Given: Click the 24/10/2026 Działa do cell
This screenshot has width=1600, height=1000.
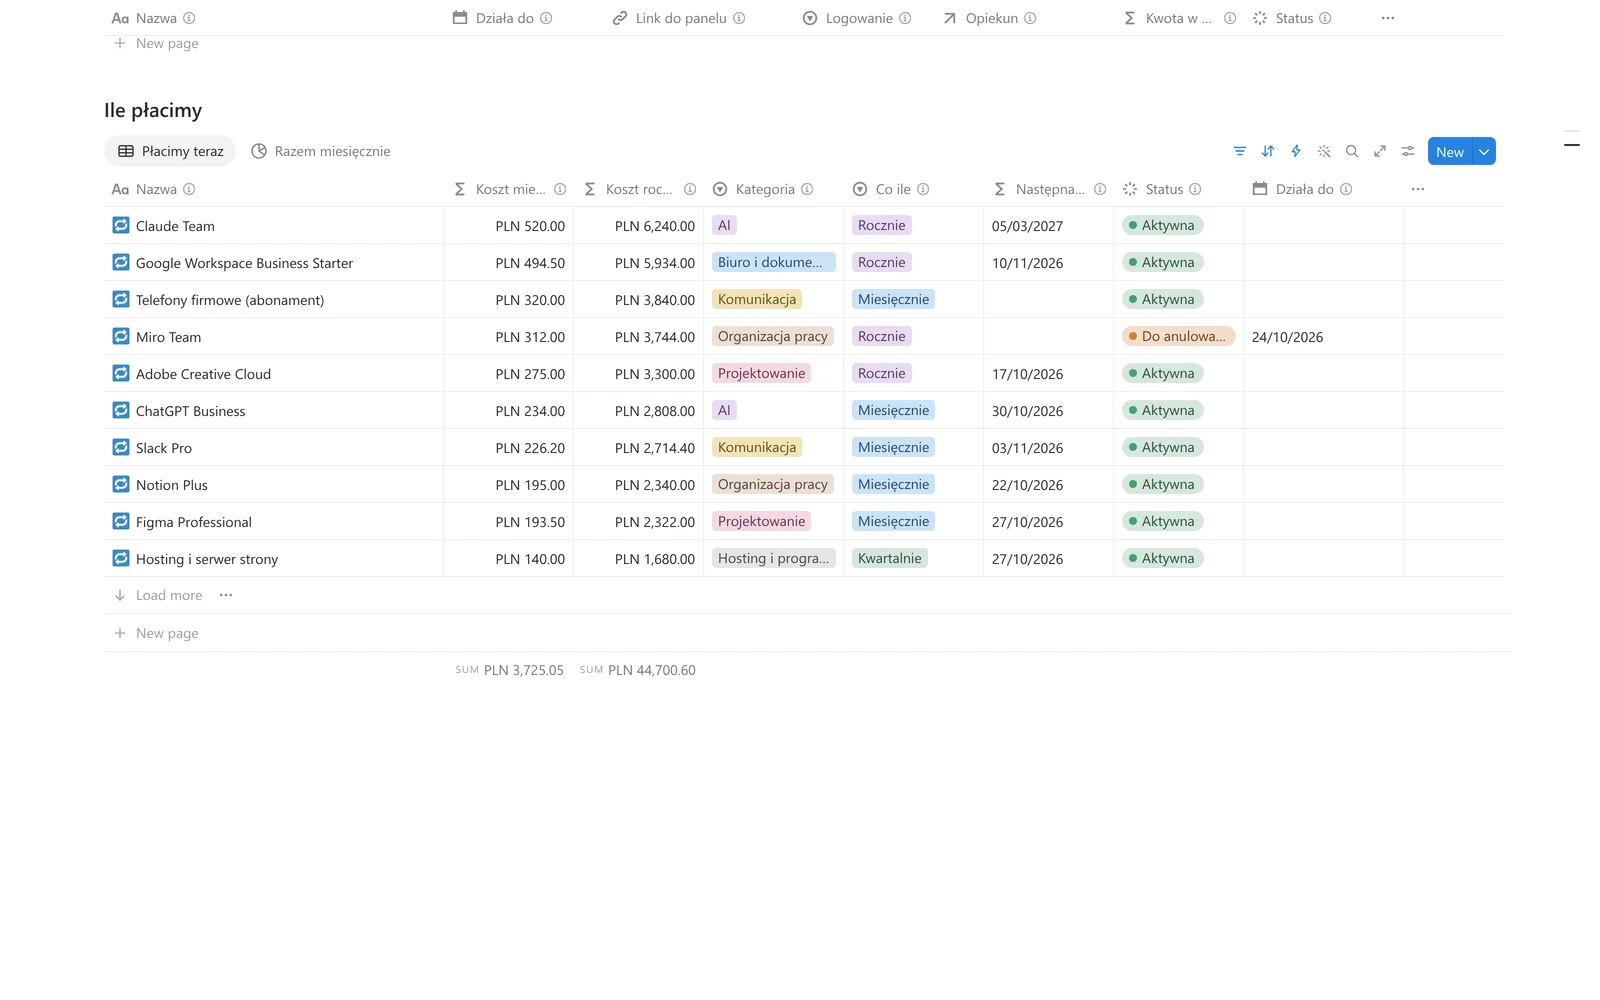Looking at the screenshot, I should (1287, 337).
